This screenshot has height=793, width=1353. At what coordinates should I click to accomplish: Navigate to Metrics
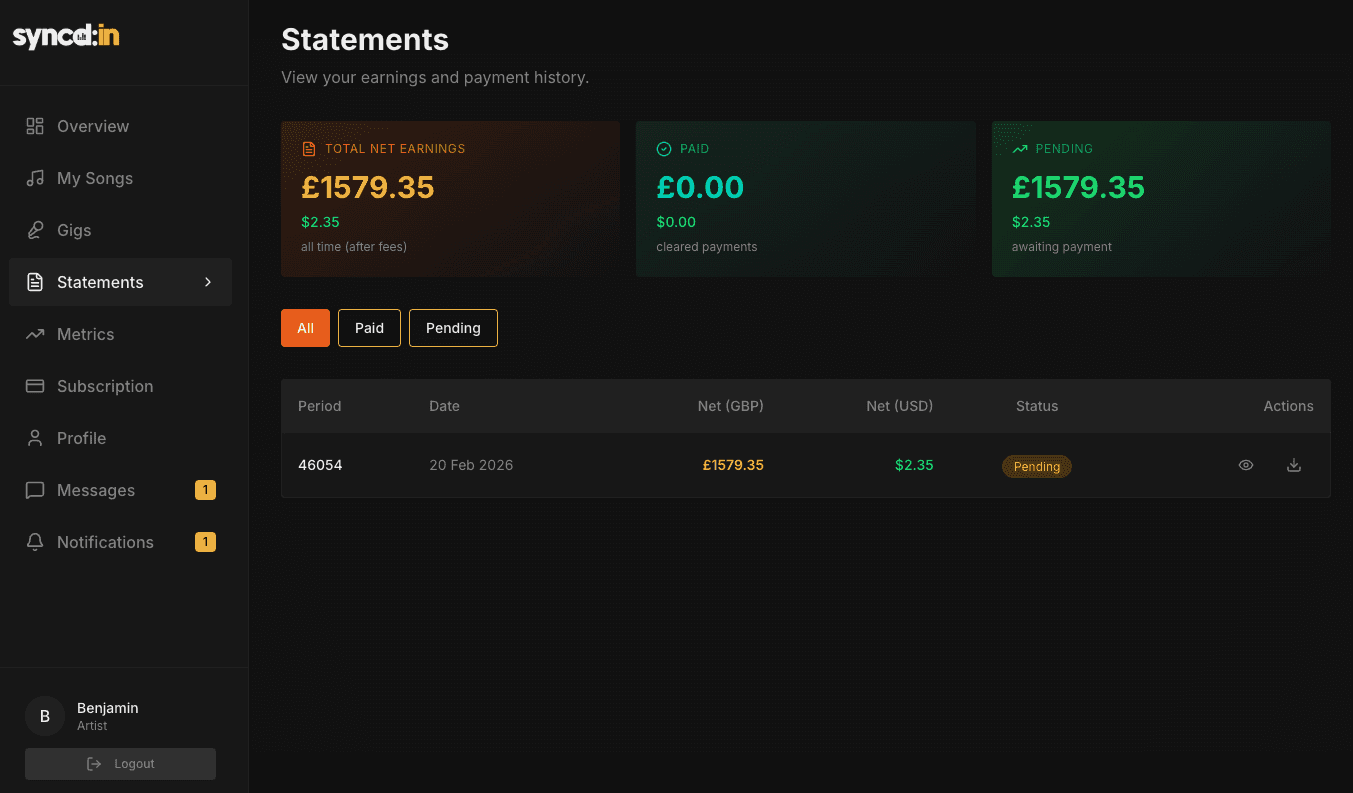pyautogui.click(x=120, y=334)
